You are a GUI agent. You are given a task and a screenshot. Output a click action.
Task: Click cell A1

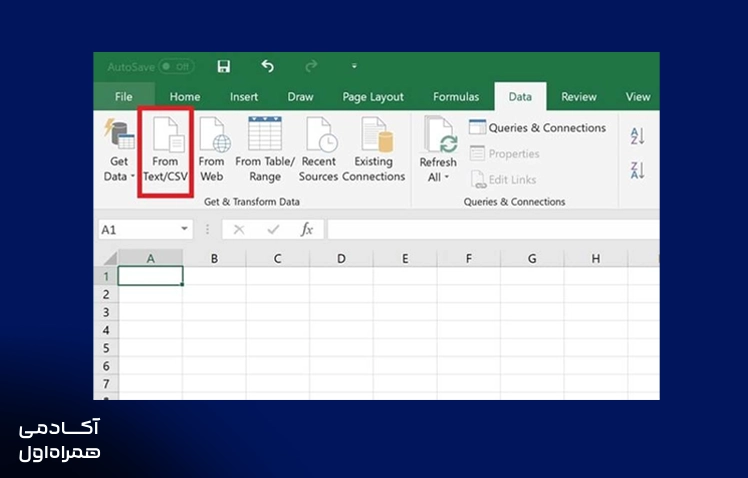pos(150,276)
